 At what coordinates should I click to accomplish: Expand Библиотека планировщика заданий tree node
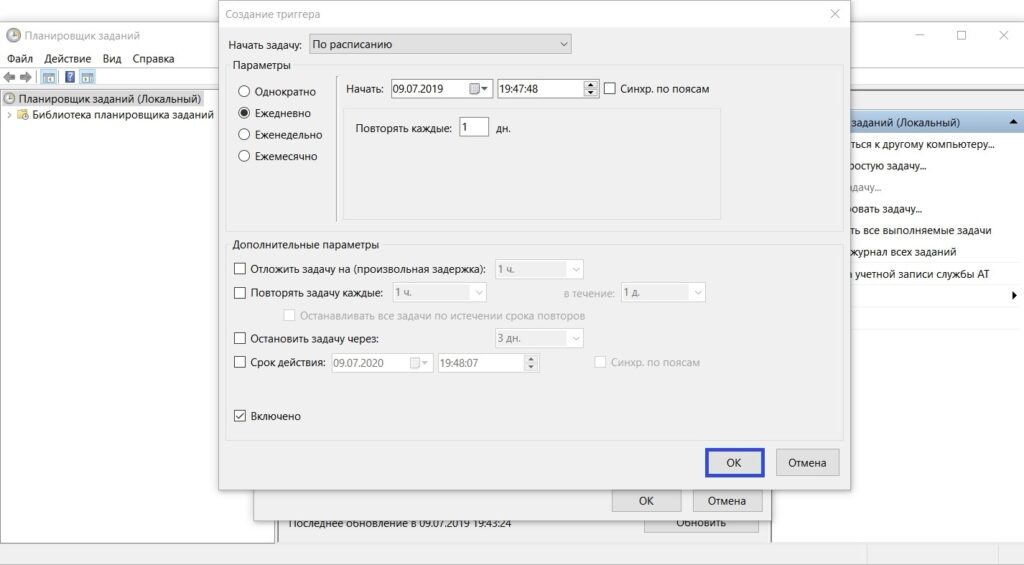tap(9, 115)
